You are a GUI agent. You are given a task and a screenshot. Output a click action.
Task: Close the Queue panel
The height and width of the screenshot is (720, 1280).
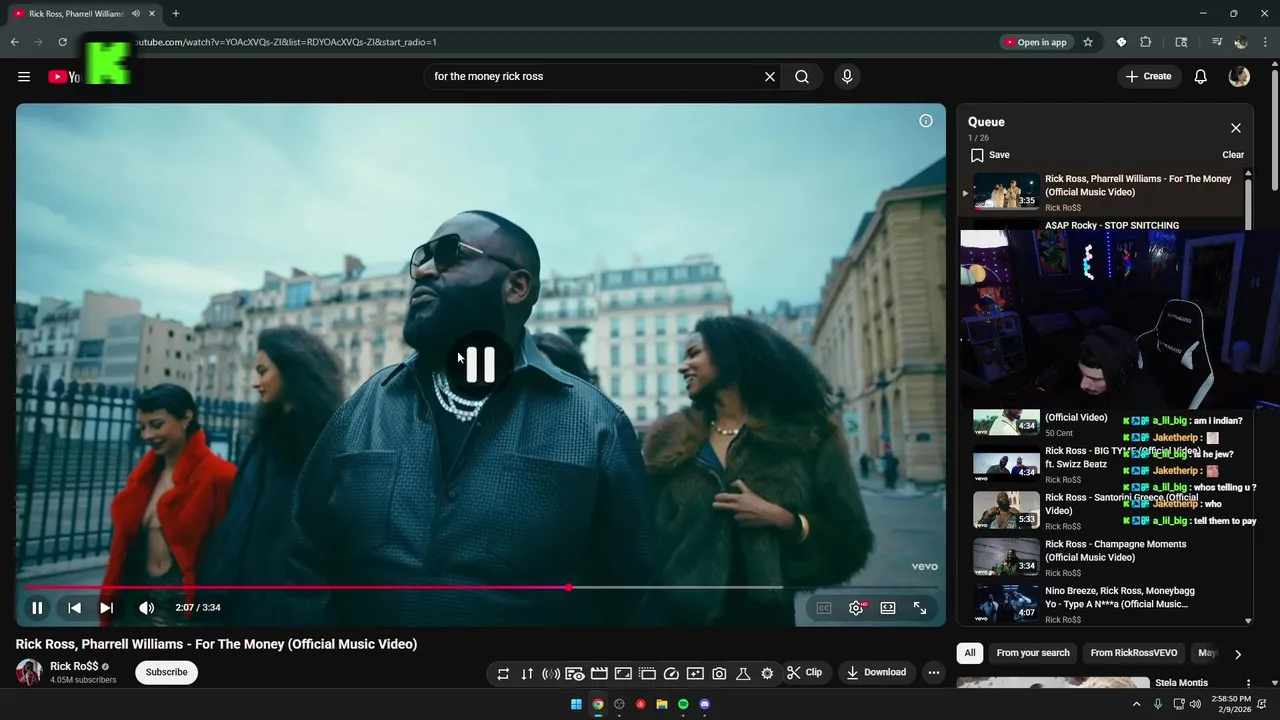(1236, 128)
